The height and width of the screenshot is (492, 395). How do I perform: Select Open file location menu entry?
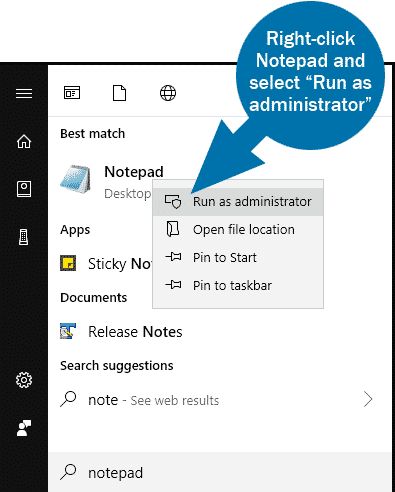pos(238,230)
